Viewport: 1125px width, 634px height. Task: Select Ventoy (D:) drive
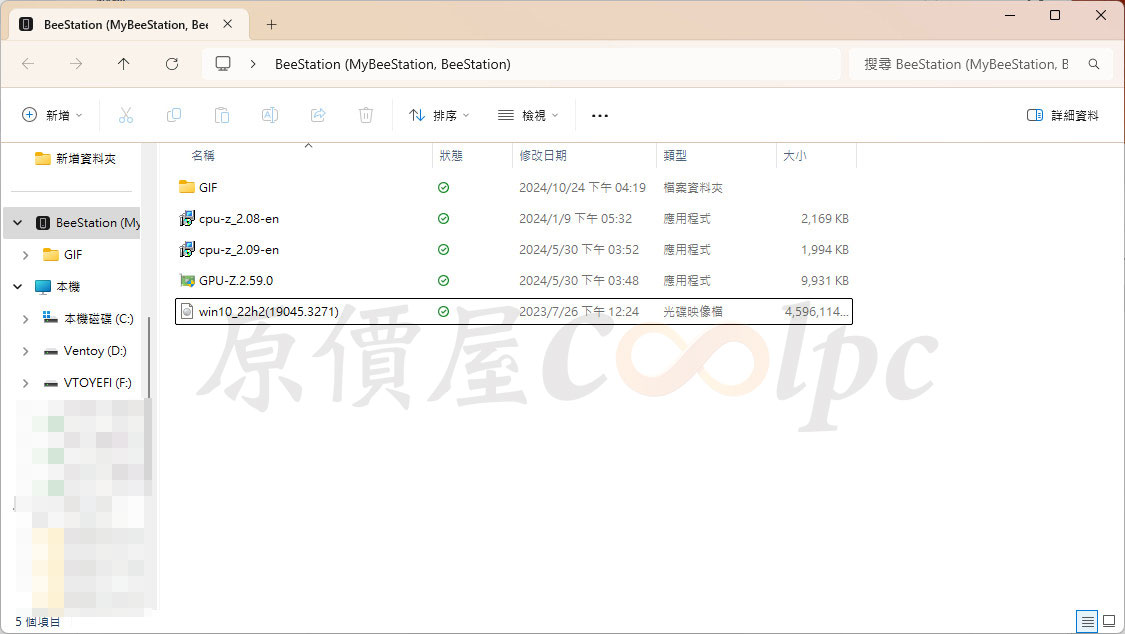click(x=85, y=351)
